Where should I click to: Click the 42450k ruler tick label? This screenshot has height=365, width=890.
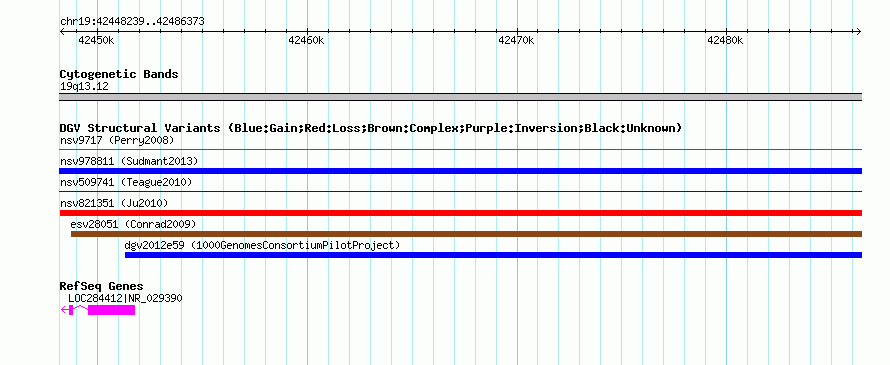(x=96, y=40)
